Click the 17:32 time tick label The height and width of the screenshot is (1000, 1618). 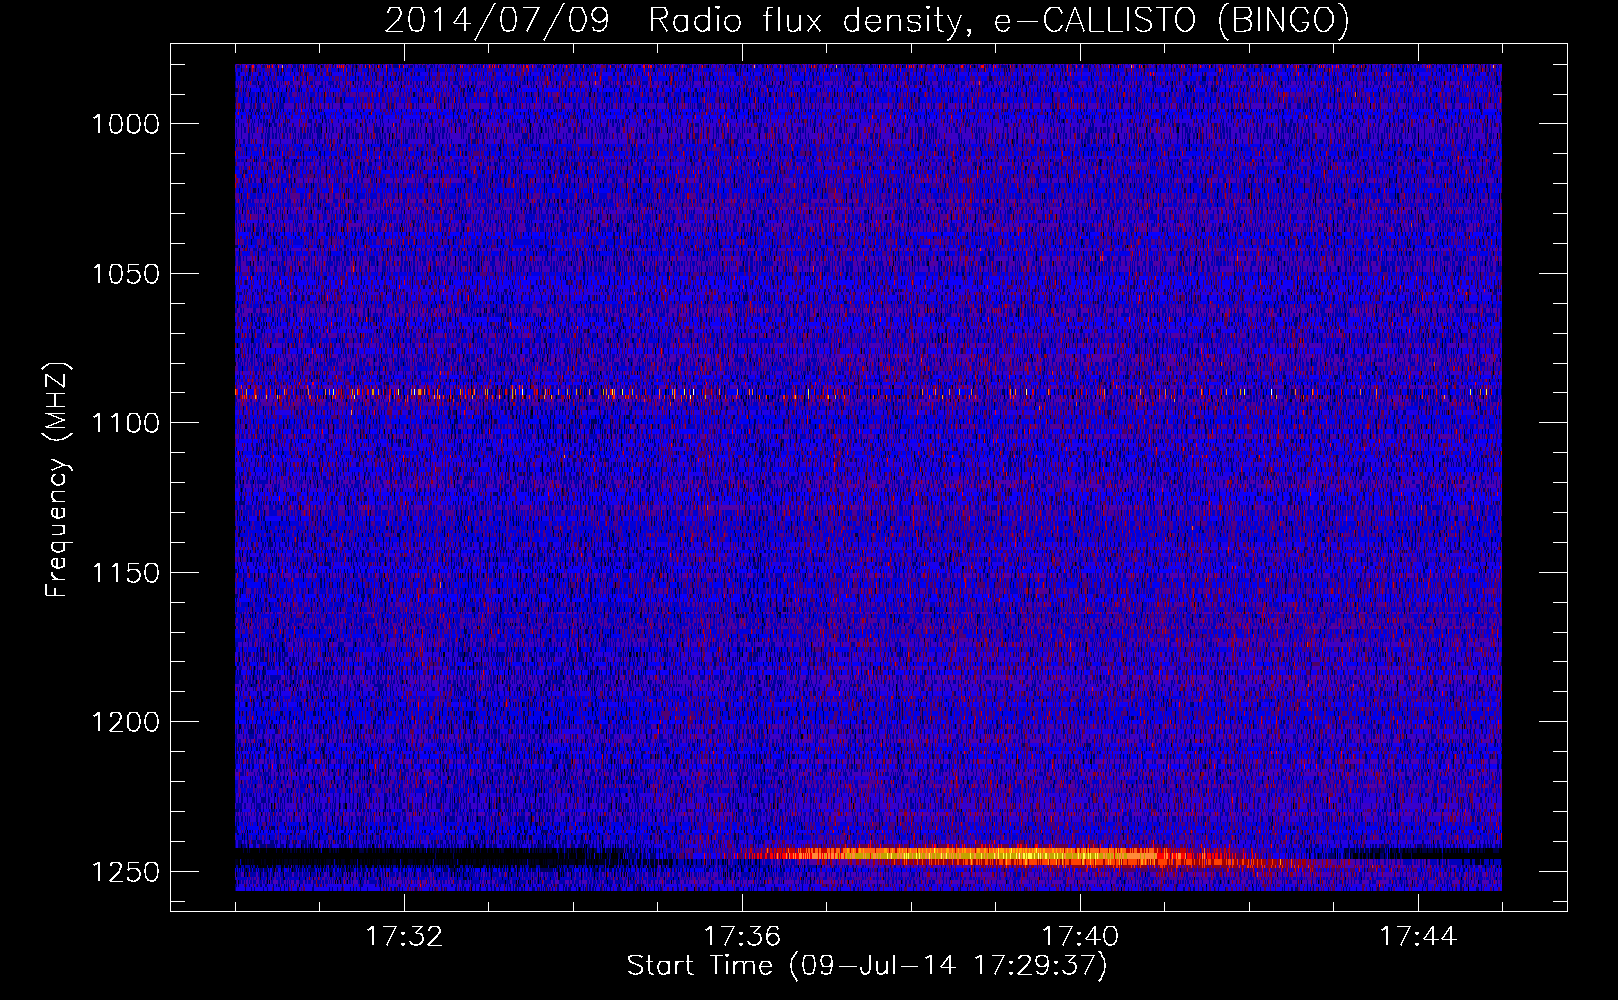[404, 937]
